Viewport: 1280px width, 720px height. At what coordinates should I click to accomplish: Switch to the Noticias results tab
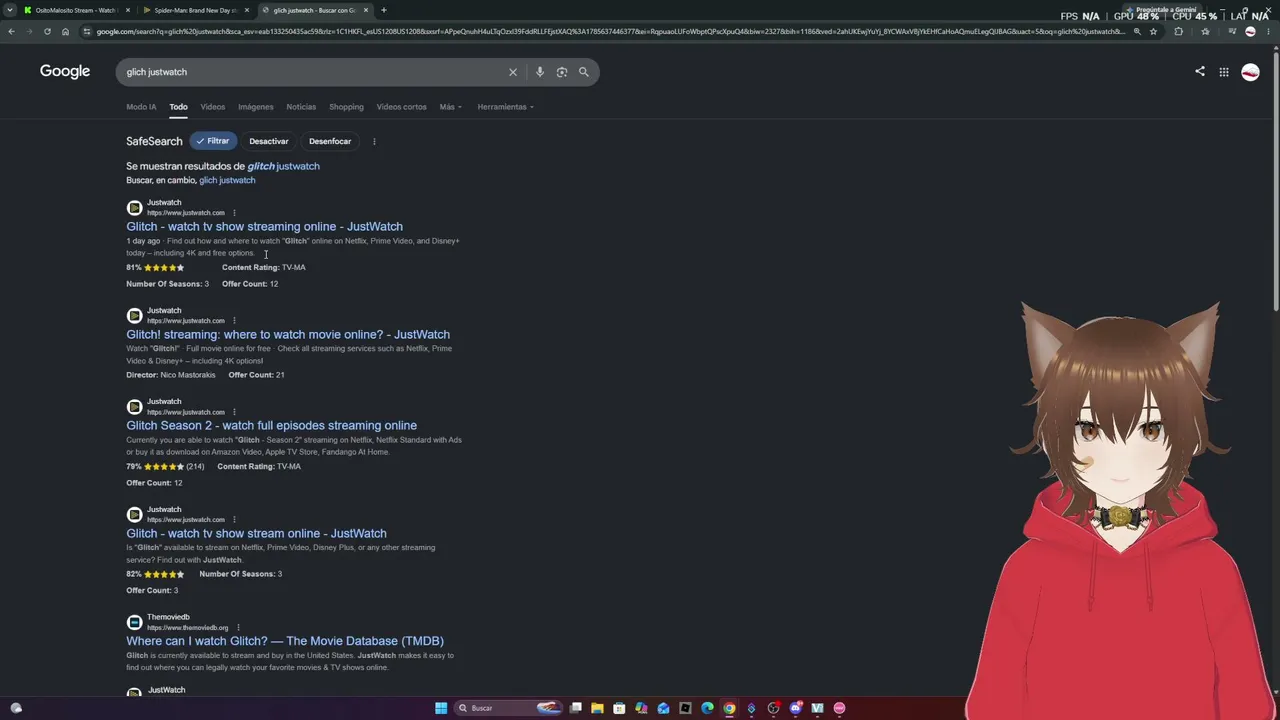[301, 107]
